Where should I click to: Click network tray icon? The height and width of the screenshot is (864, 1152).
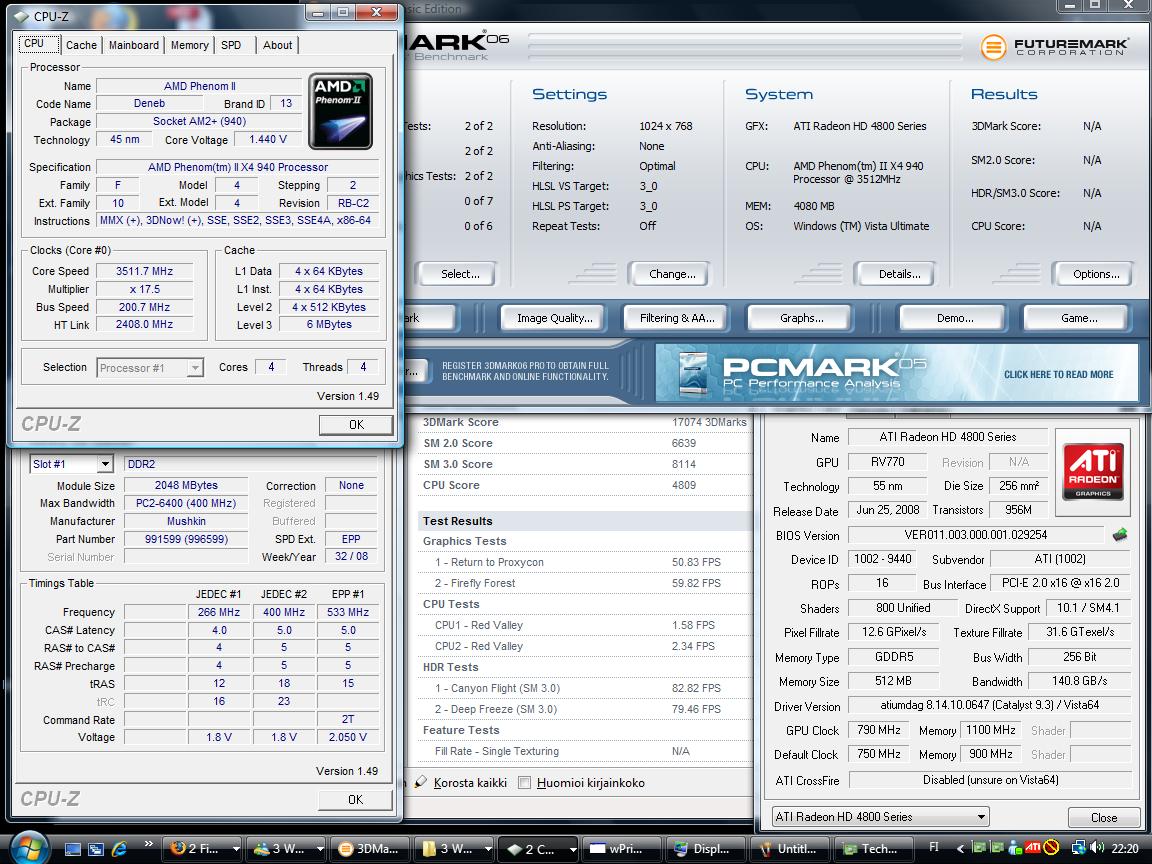(x=1079, y=848)
